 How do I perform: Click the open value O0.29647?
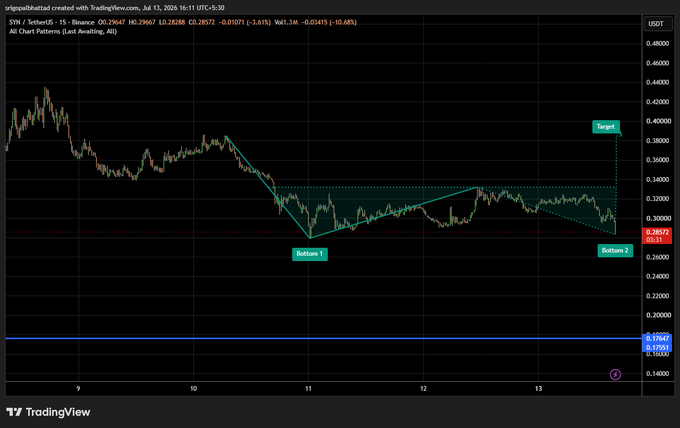click(x=111, y=22)
